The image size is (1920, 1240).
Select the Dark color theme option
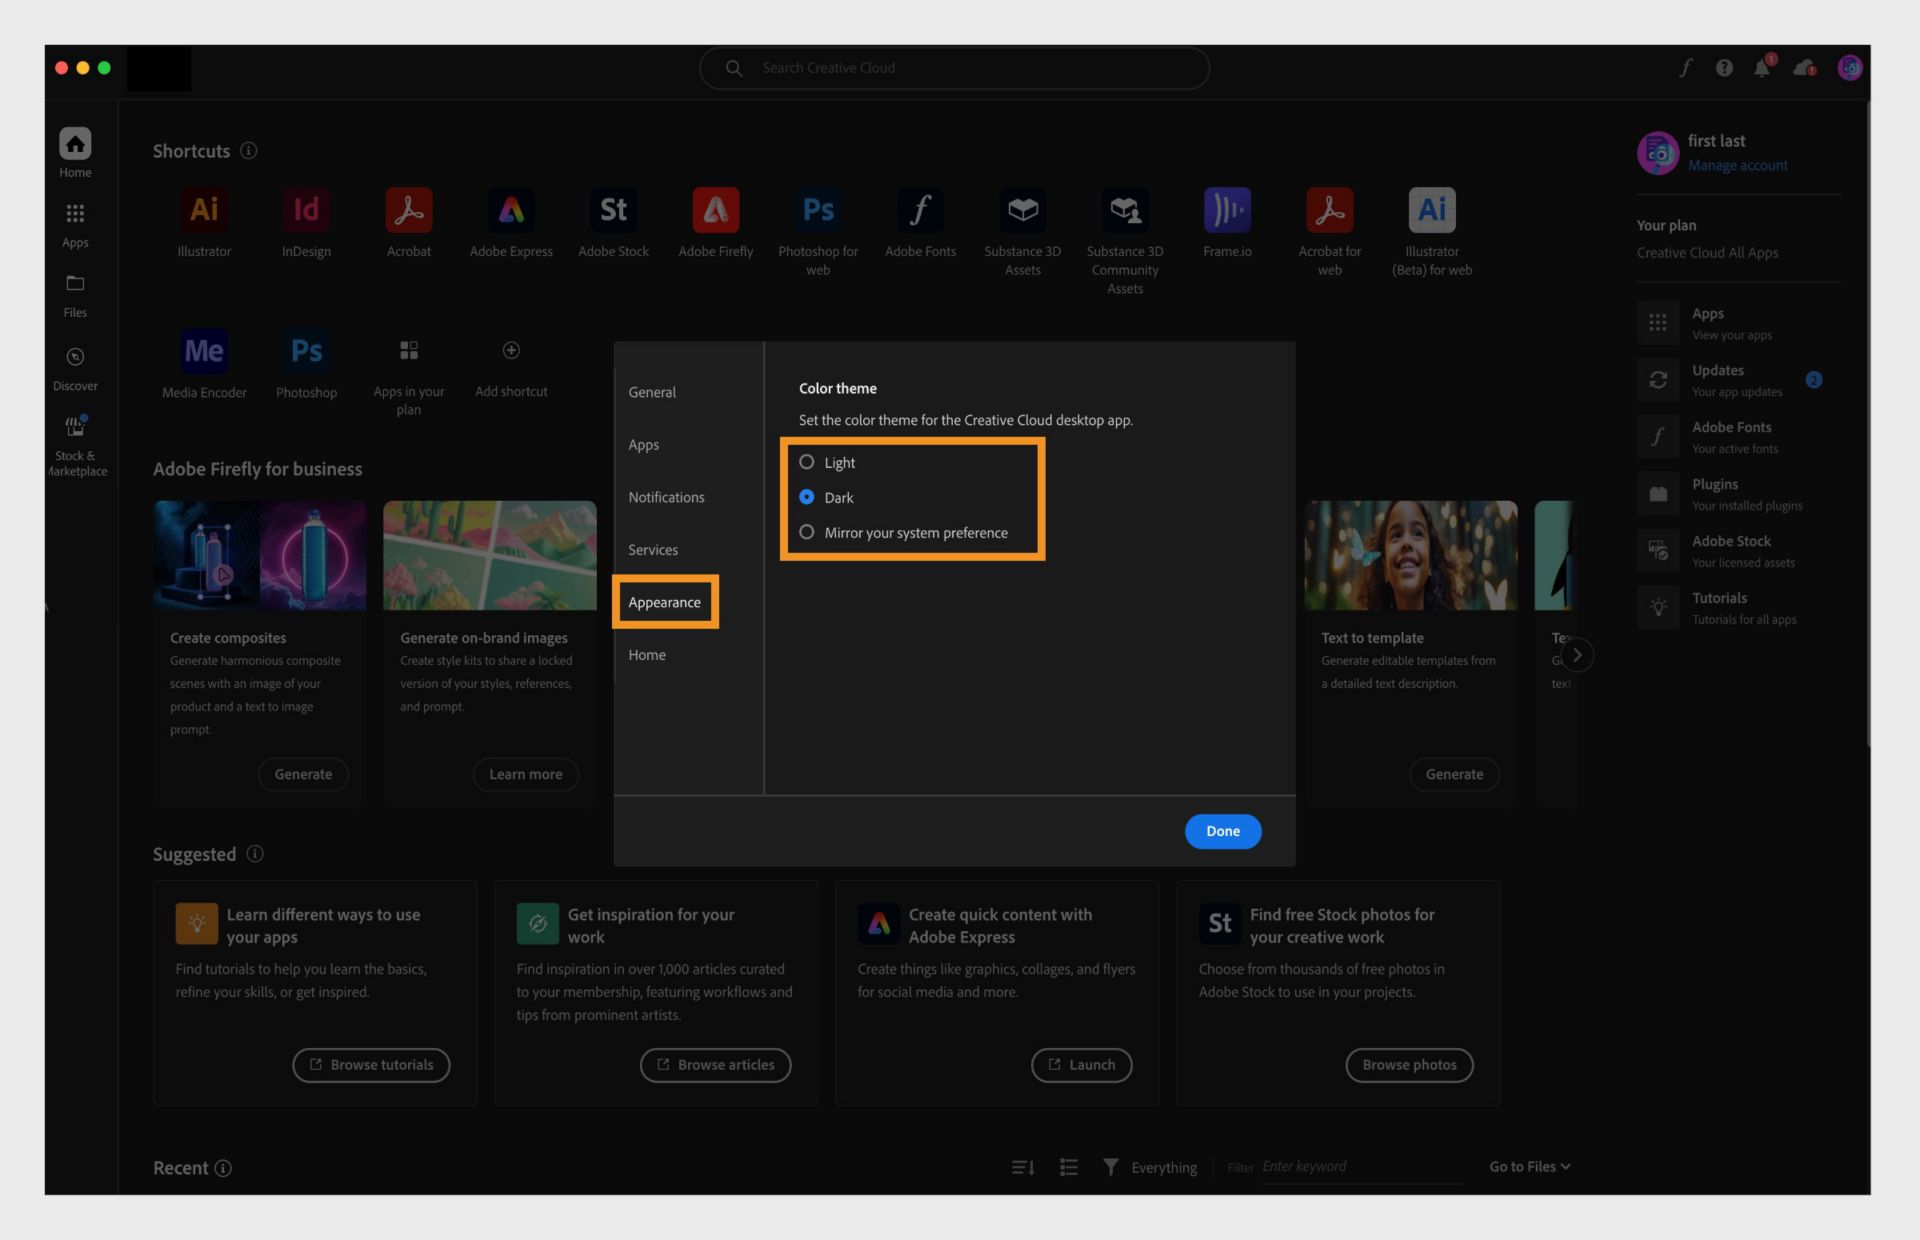(807, 497)
